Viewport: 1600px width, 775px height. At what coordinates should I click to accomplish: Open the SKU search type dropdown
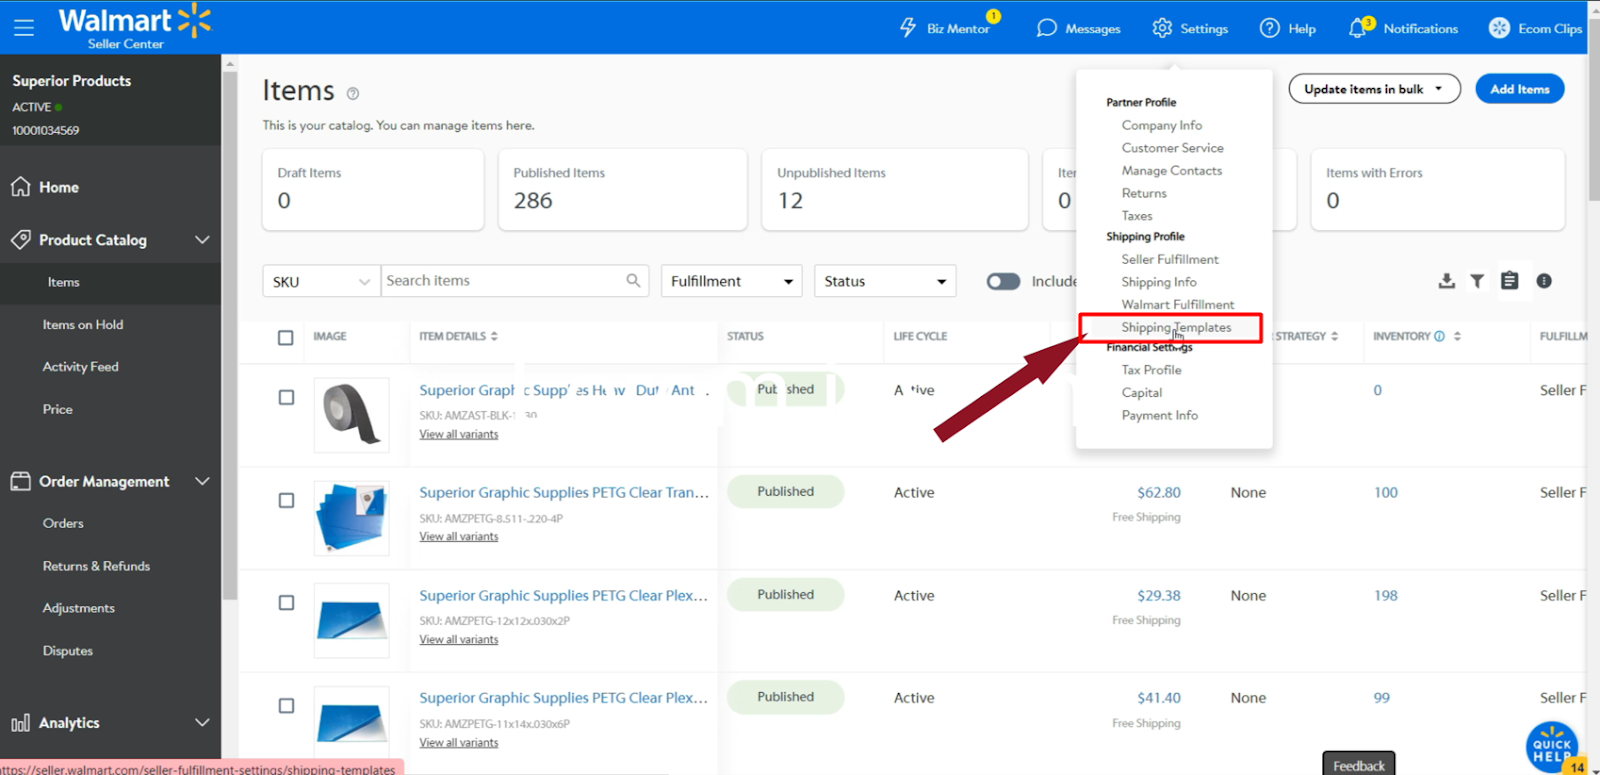click(321, 281)
